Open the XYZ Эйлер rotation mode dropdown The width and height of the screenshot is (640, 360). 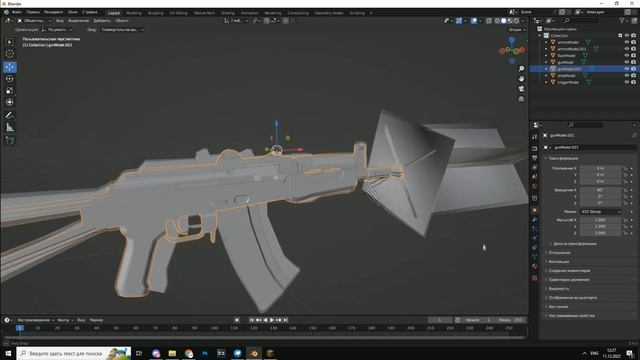(x=600, y=212)
